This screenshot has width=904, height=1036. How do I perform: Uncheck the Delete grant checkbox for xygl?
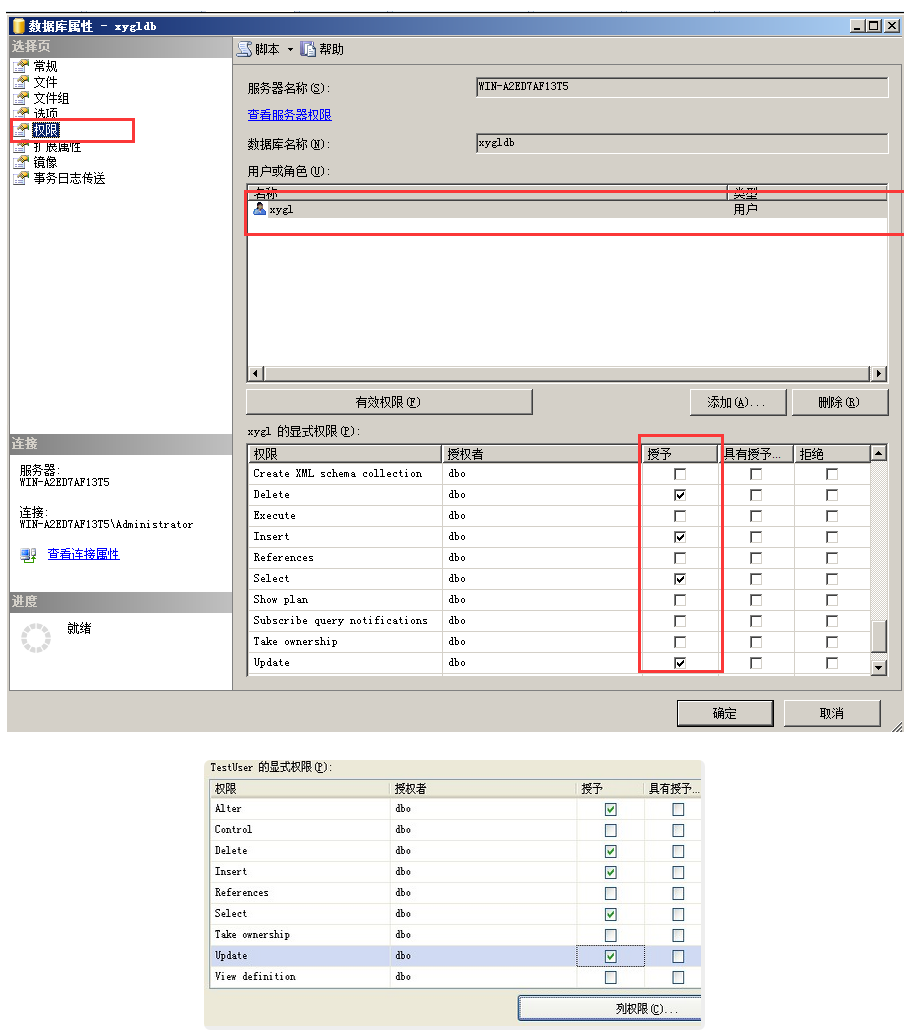click(x=680, y=495)
